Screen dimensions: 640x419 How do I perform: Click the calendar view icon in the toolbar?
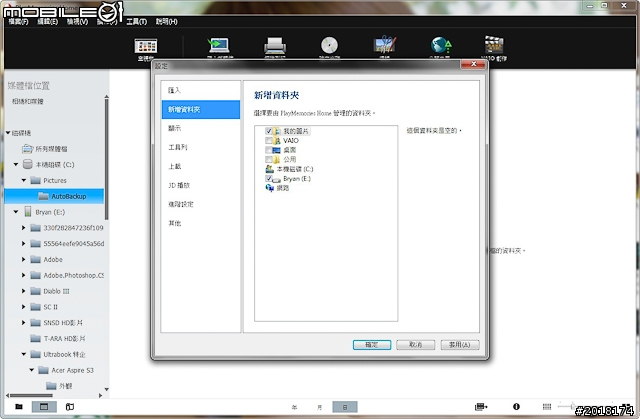tap(147, 46)
